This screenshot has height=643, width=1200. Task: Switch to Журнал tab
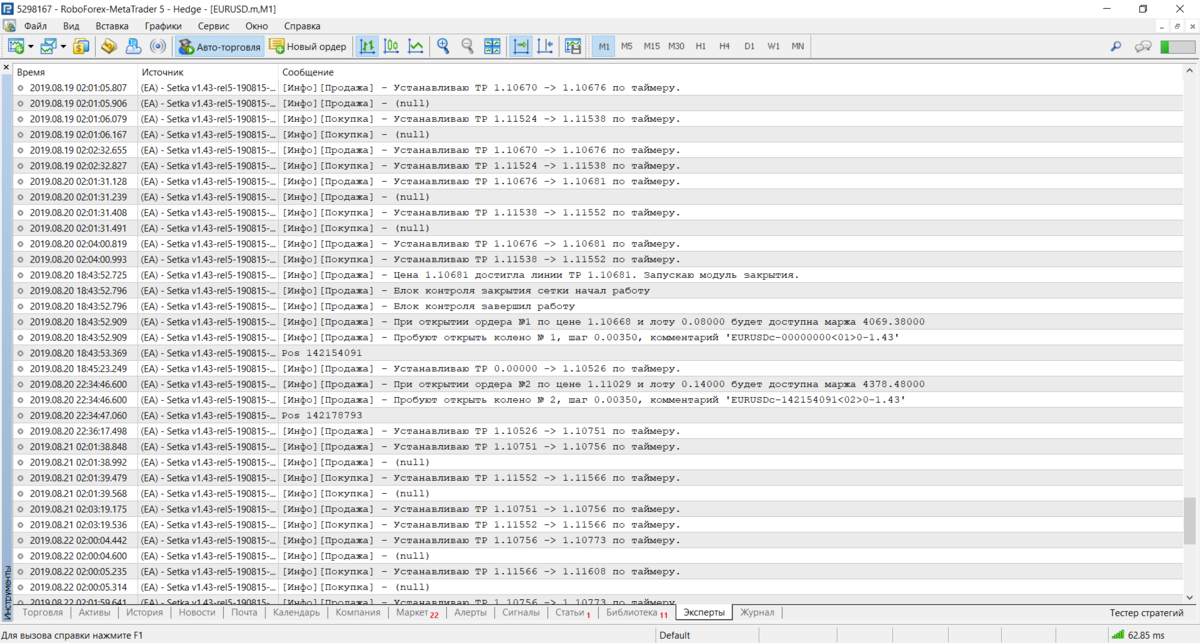point(757,613)
